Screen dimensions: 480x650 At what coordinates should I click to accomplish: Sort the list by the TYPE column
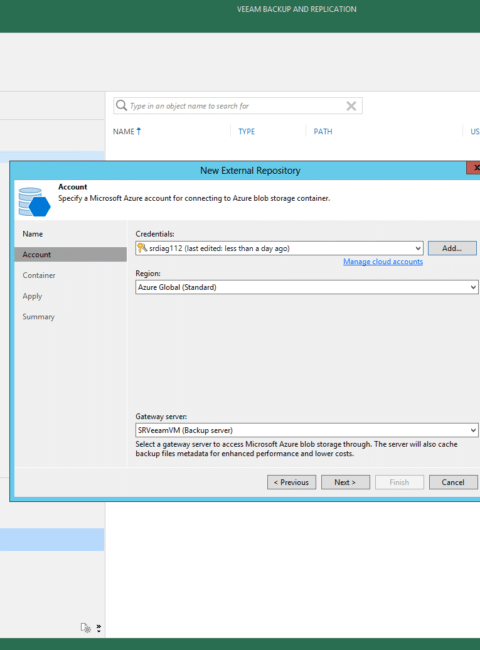click(247, 131)
